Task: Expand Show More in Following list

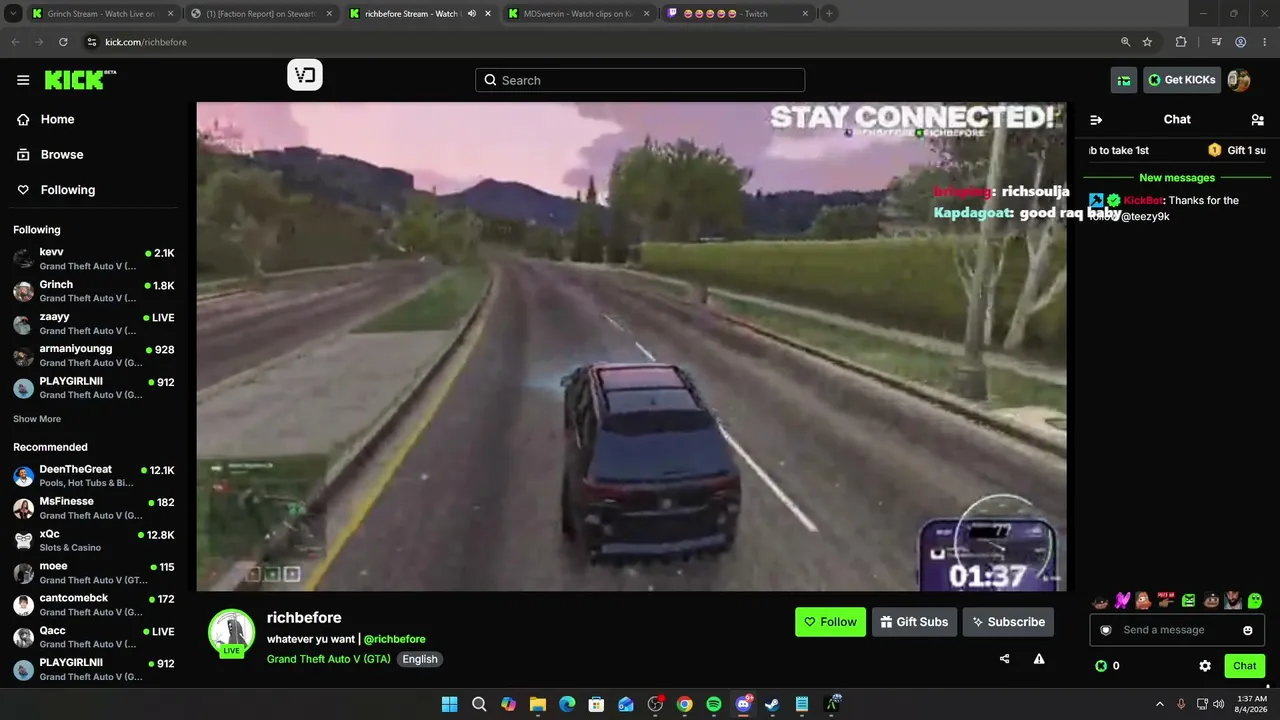Action: point(37,419)
